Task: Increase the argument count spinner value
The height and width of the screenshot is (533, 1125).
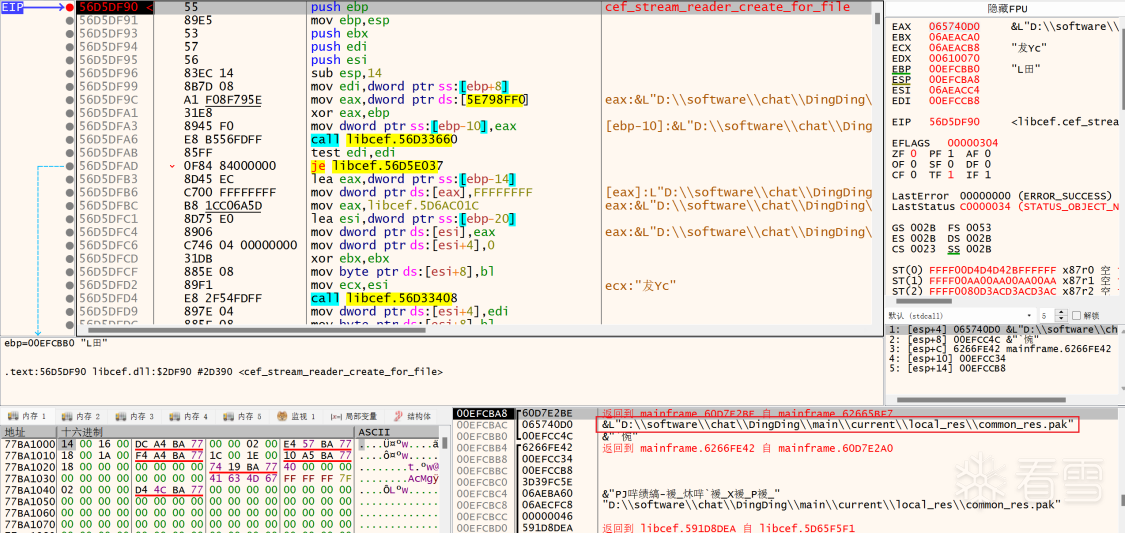Action: 1063,313
